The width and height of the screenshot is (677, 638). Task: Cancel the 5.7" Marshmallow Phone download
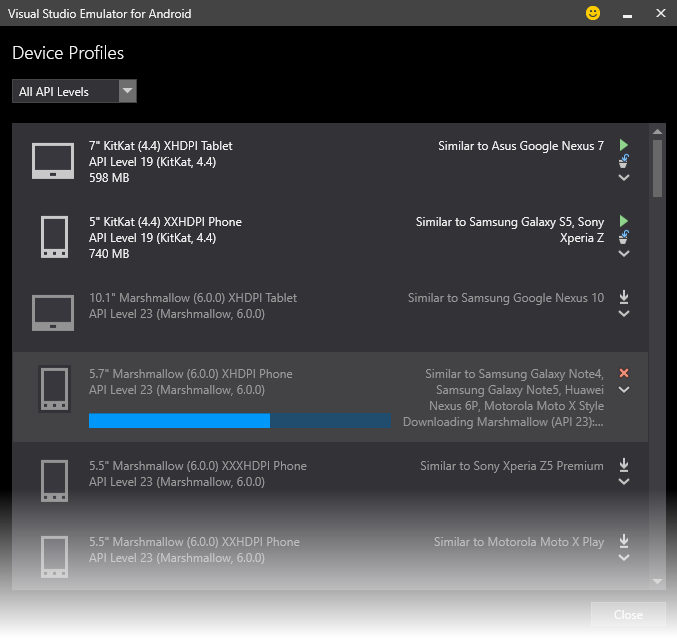624,373
